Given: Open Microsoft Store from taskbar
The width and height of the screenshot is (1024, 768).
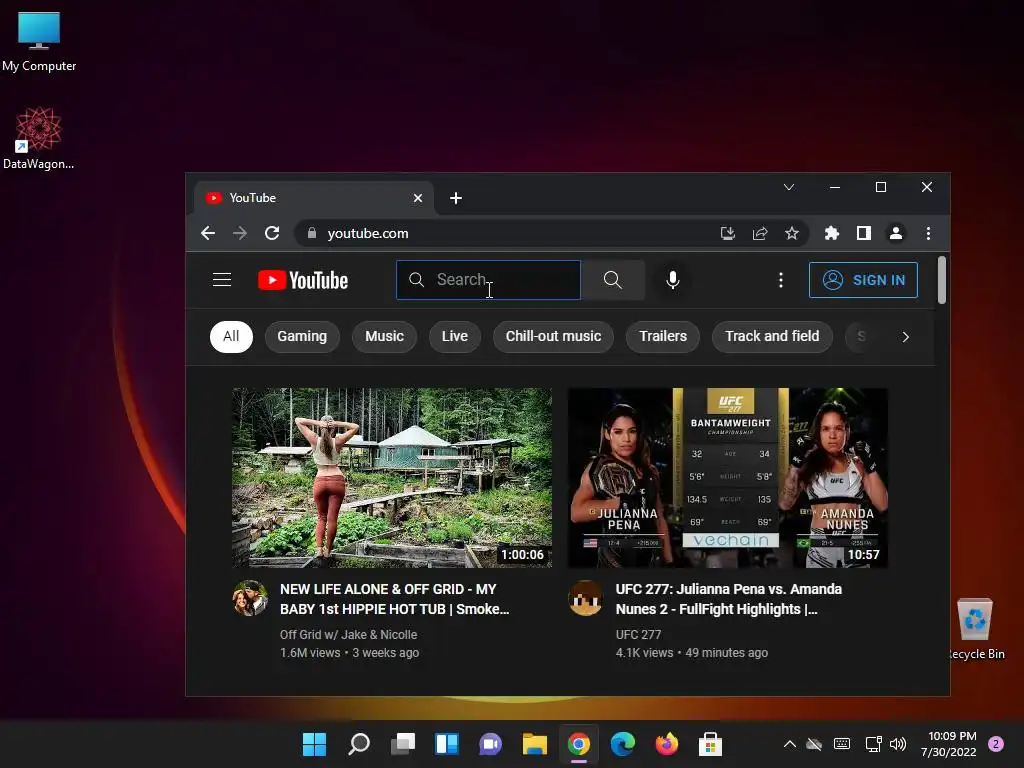Looking at the screenshot, I should coord(710,744).
